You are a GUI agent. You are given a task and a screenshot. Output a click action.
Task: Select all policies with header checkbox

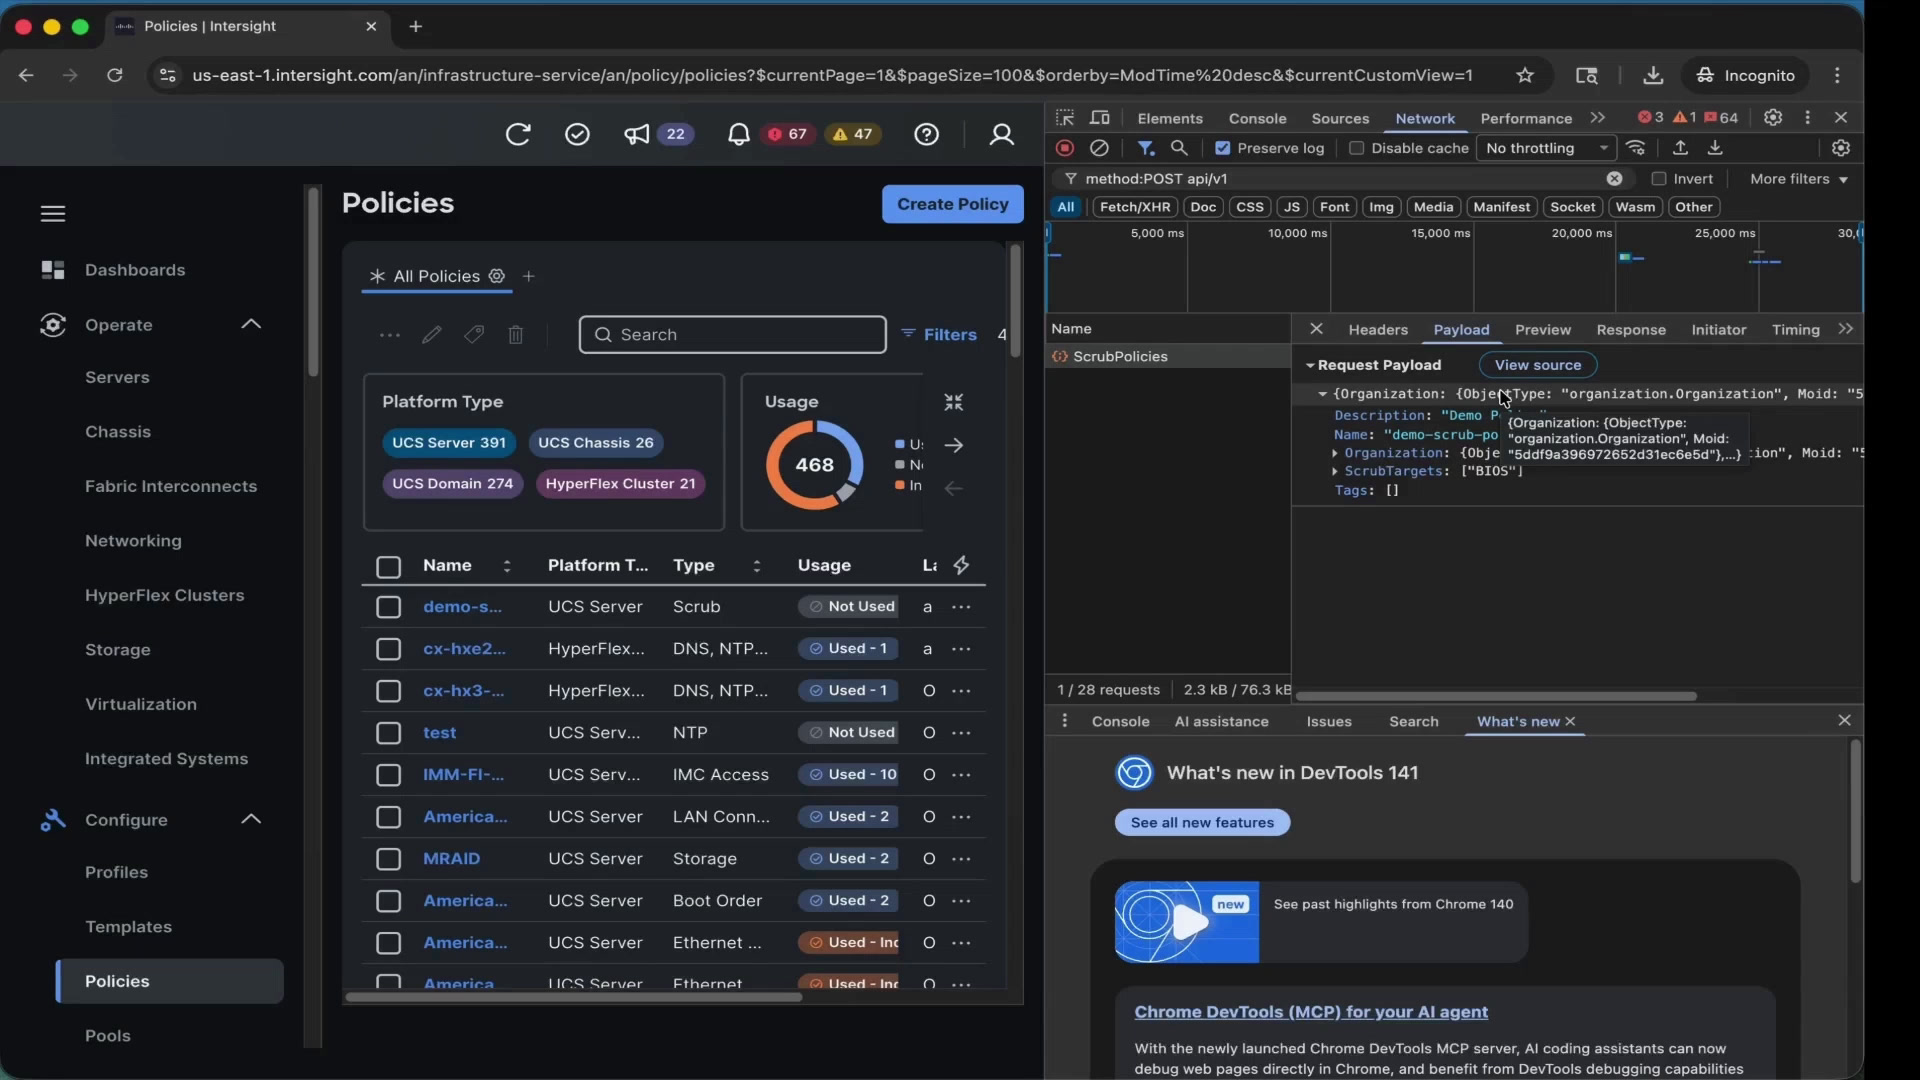[x=388, y=567]
